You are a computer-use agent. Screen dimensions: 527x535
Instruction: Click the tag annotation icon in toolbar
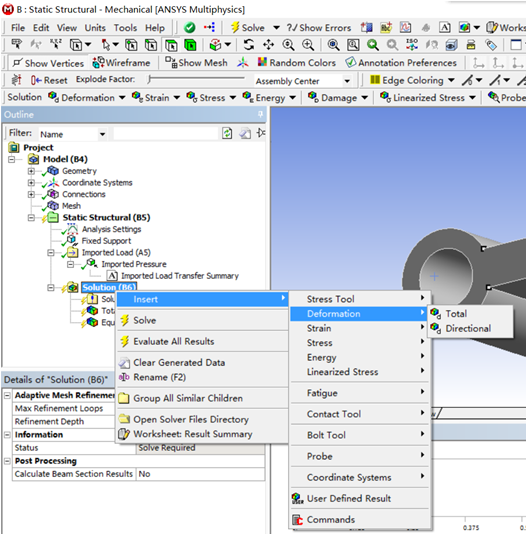(x=491, y=45)
